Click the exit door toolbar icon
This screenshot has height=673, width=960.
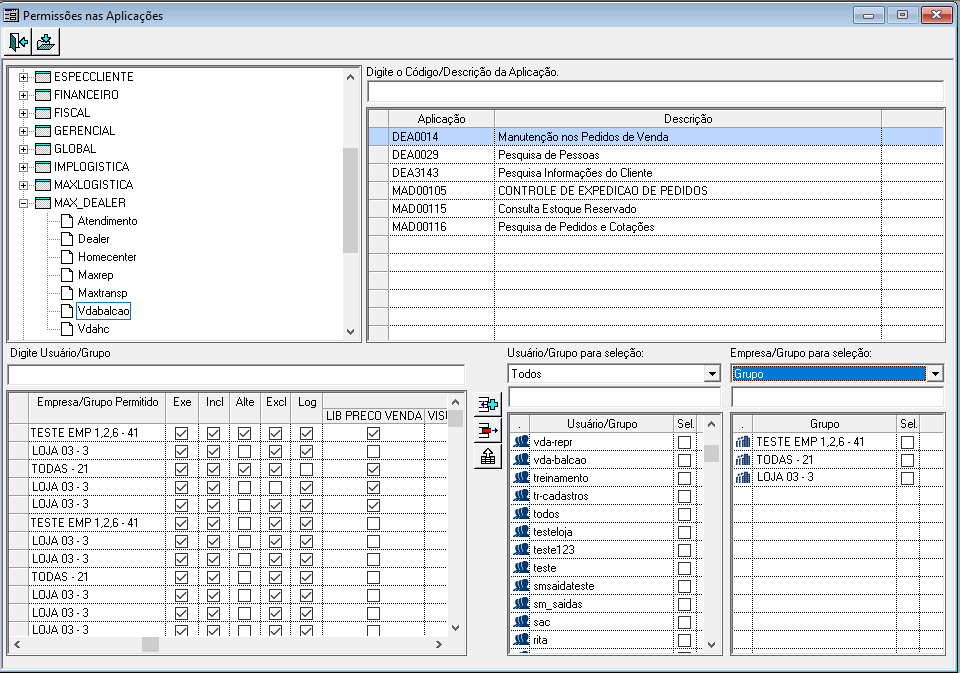click(x=18, y=42)
